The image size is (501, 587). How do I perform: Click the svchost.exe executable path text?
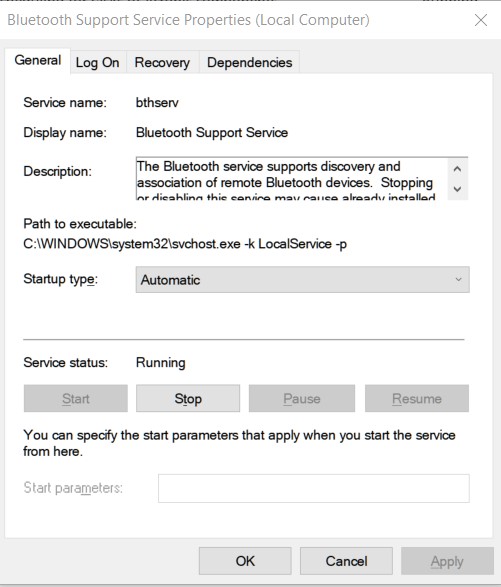(185, 244)
